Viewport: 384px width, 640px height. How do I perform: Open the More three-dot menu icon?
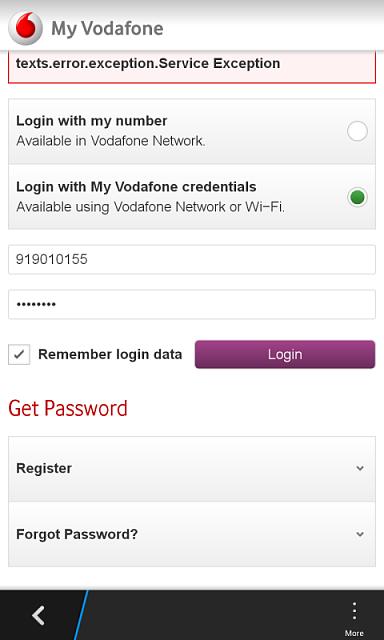click(x=354, y=611)
